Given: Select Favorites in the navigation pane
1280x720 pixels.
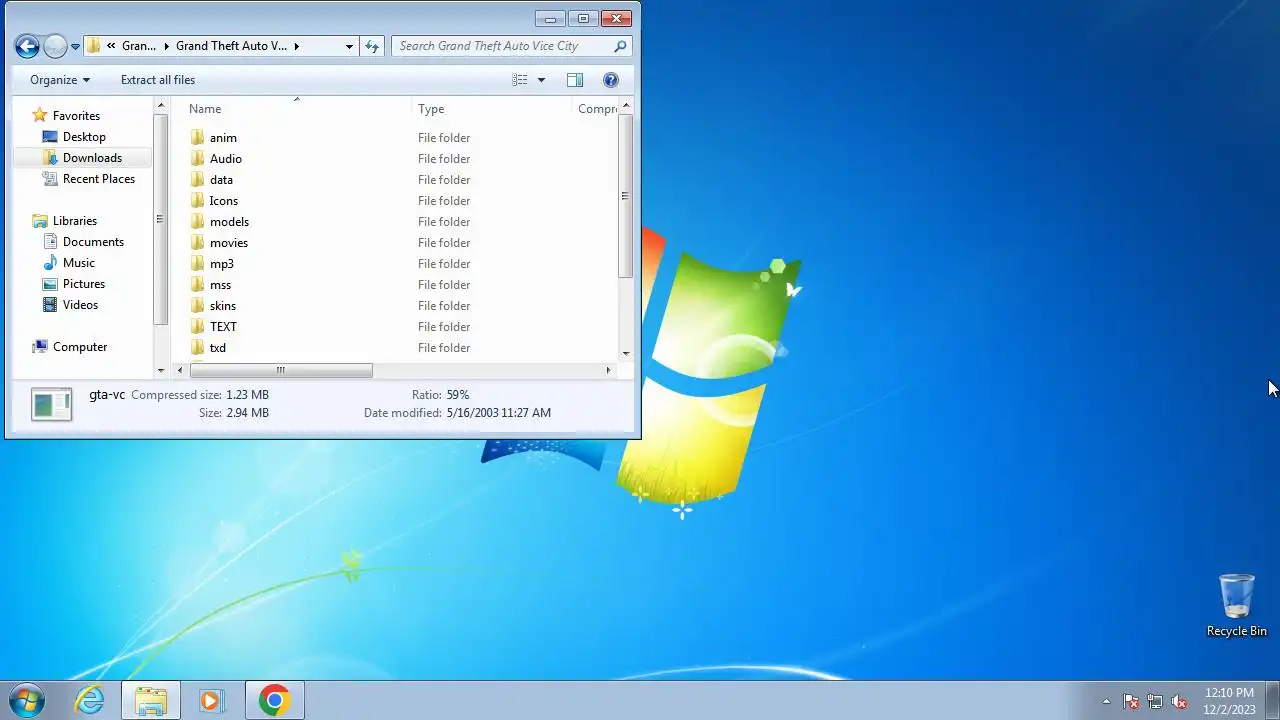Looking at the screenshot, I should pyautogui.click(x=76, y=116).
